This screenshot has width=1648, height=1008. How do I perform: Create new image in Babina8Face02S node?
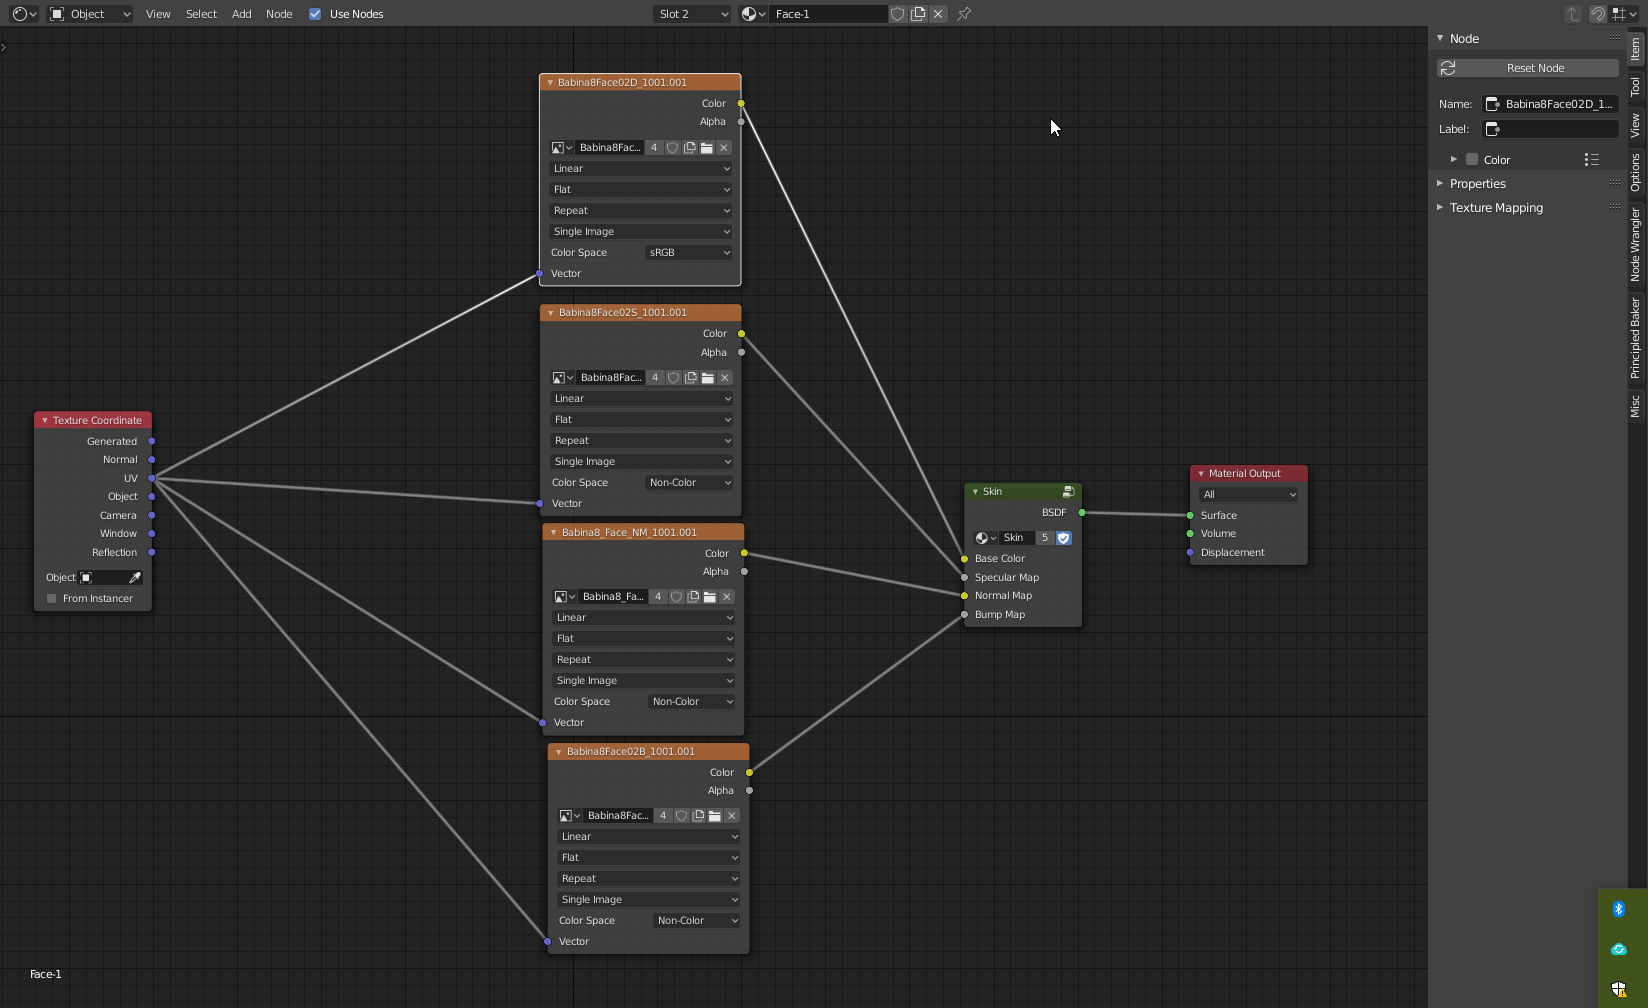pyautogui.click(x=691, y=378)
